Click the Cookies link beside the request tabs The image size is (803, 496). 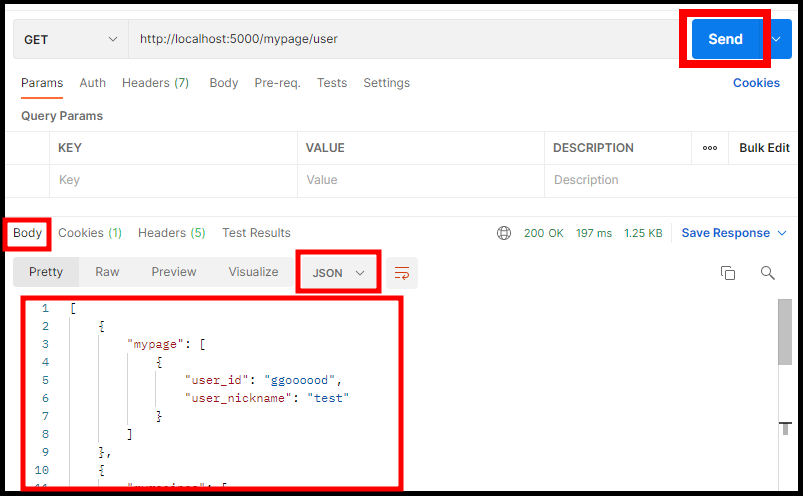coord(756,83)
